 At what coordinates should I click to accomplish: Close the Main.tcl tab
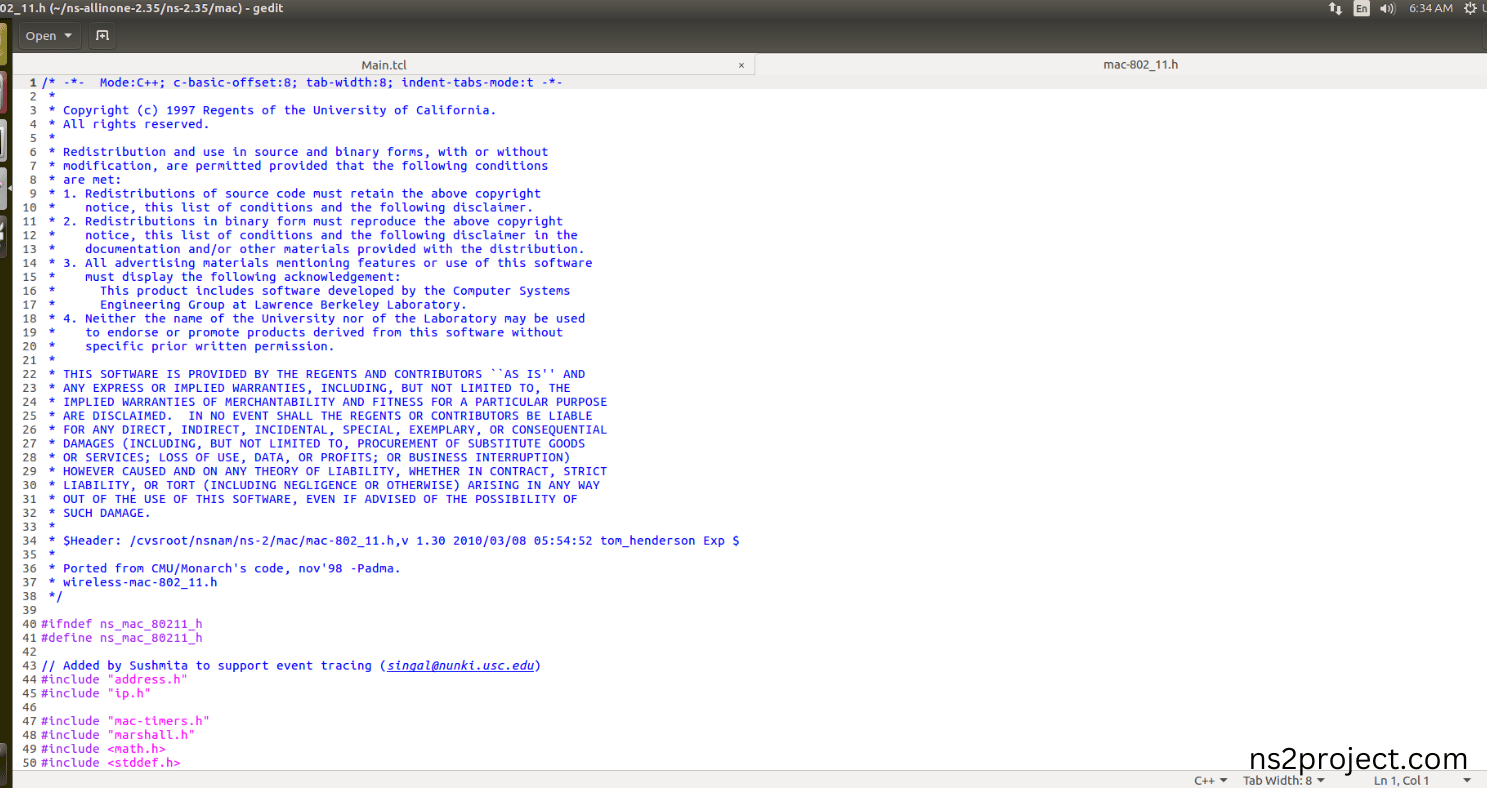(741, 65)
